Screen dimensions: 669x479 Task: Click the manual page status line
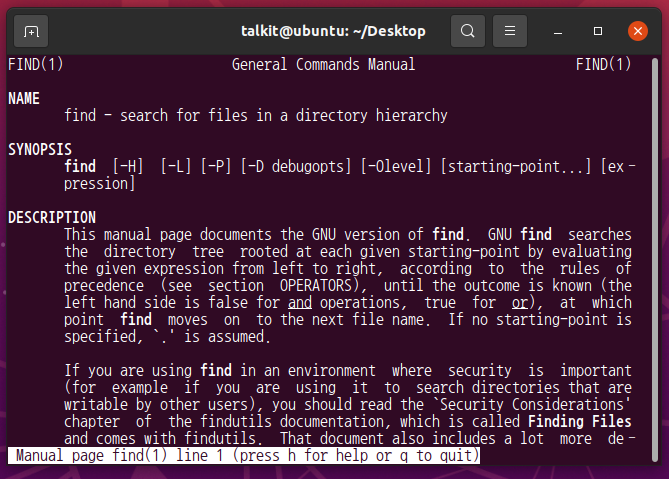click(244, 456)
